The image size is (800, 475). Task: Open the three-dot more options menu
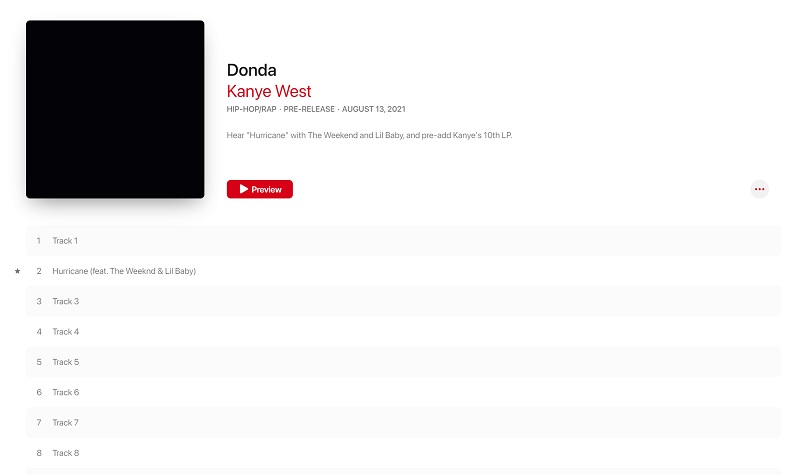759,189
